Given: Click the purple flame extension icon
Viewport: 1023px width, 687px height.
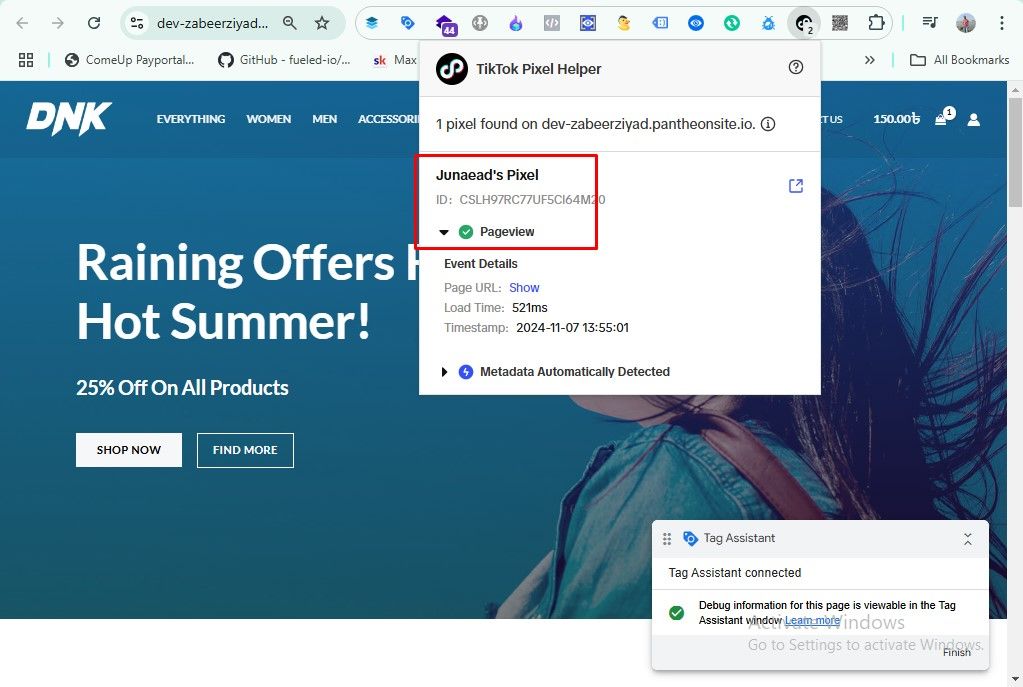Looking at the screenshot, I should pyautogui.click(x=516, y=23).
